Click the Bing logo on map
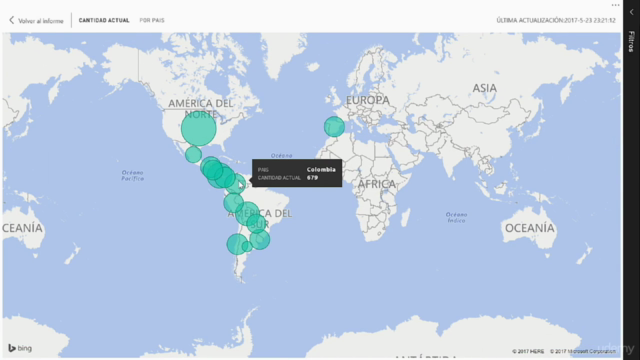 [x=20, y=348]
